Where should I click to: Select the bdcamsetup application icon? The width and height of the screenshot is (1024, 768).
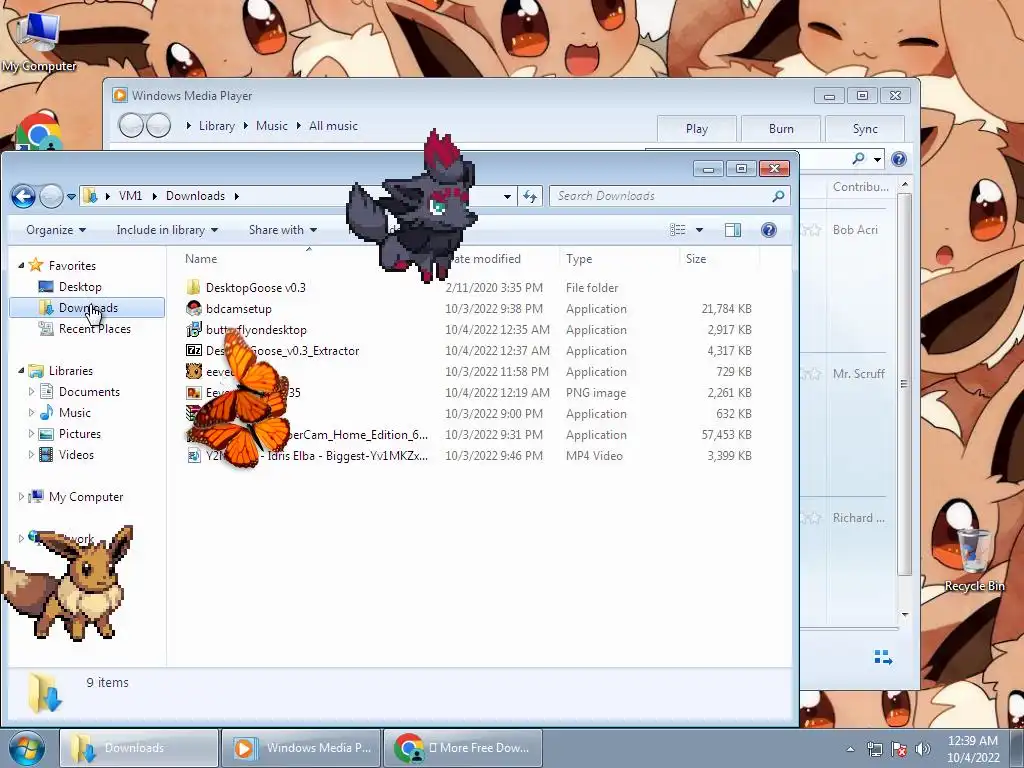pyautogui.click(x=193, y=308)
